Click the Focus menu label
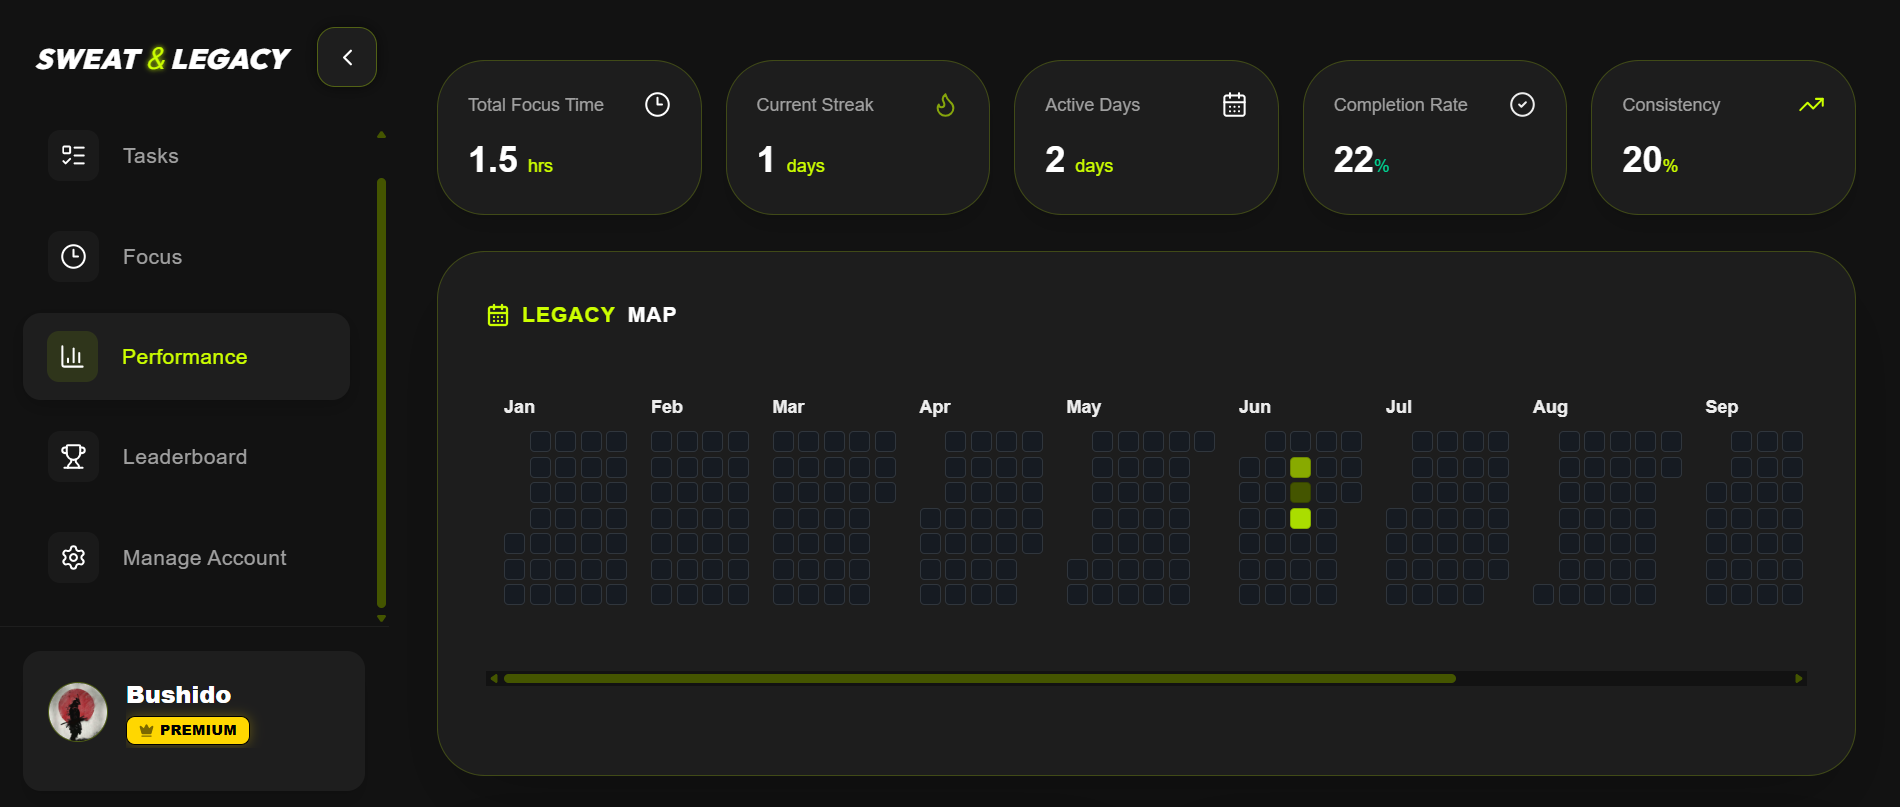Image resolution: width=1900 pixels, height=807 pixels. tap(152, 257)
